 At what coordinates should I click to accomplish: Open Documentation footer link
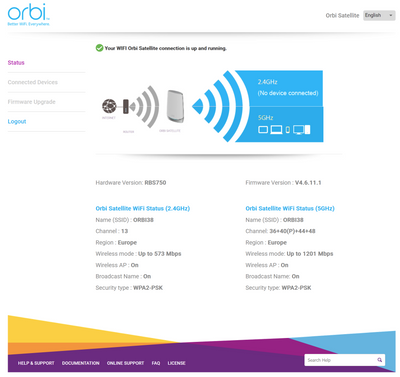[81, 363]
